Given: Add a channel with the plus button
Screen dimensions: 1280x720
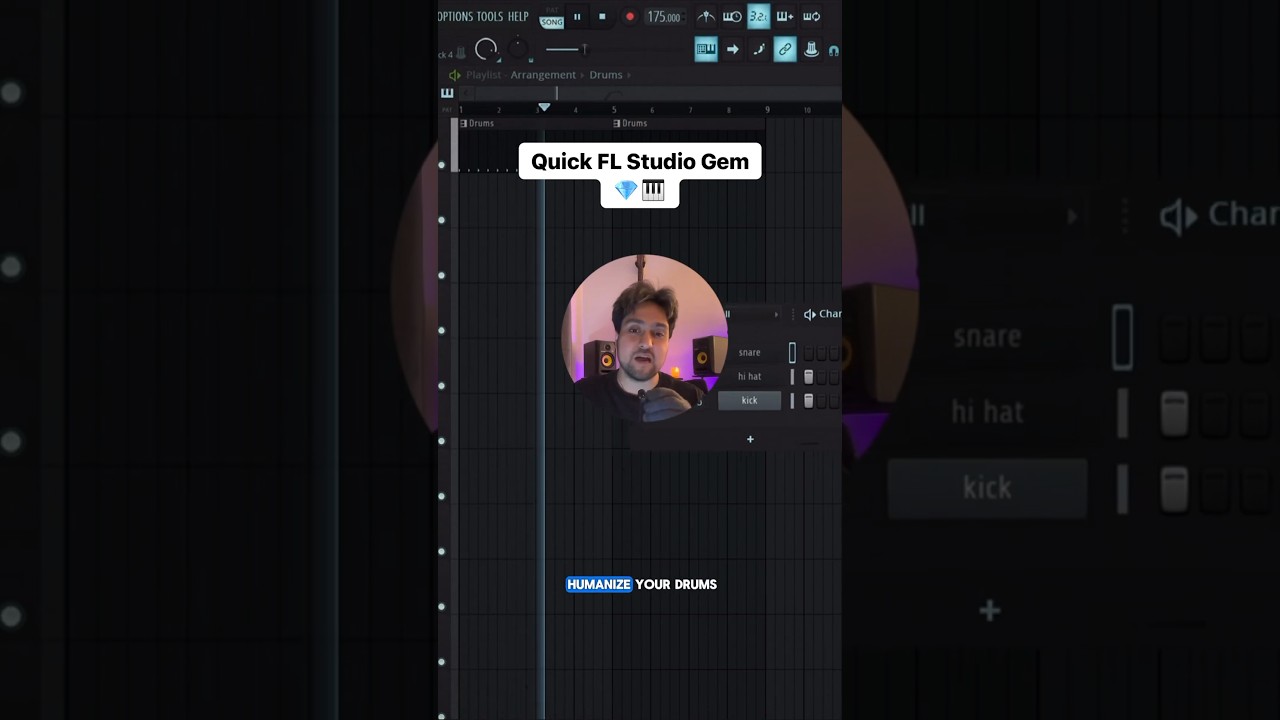Looking at the screenshot, I should click(x=750, y=439).
